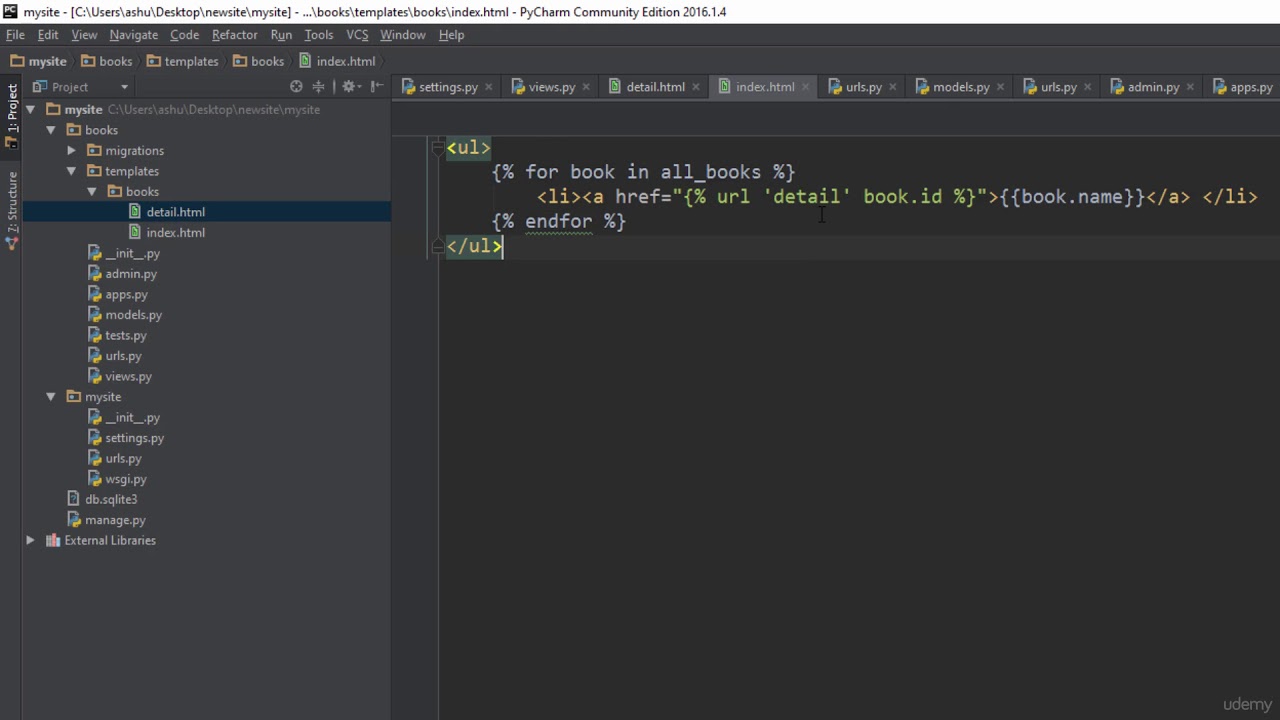Image resolution: width=1280 pixels, height=720 pixels.
Task: Click index.html breadcrumb in navigation bar
Action: tap(337, 61)
